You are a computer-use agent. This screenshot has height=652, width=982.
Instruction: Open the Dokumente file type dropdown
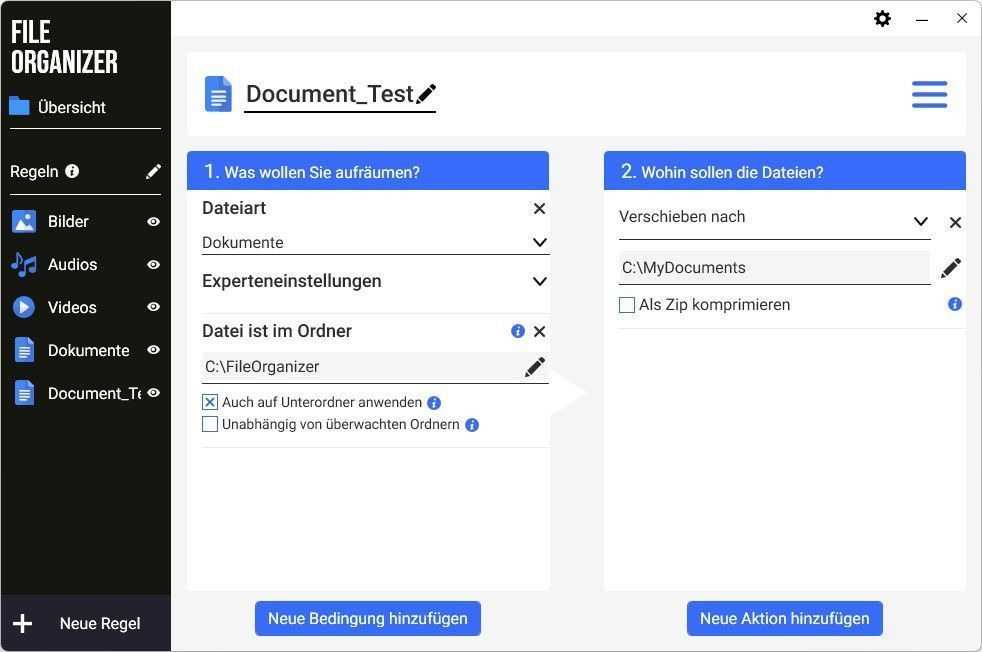[375, 242]
